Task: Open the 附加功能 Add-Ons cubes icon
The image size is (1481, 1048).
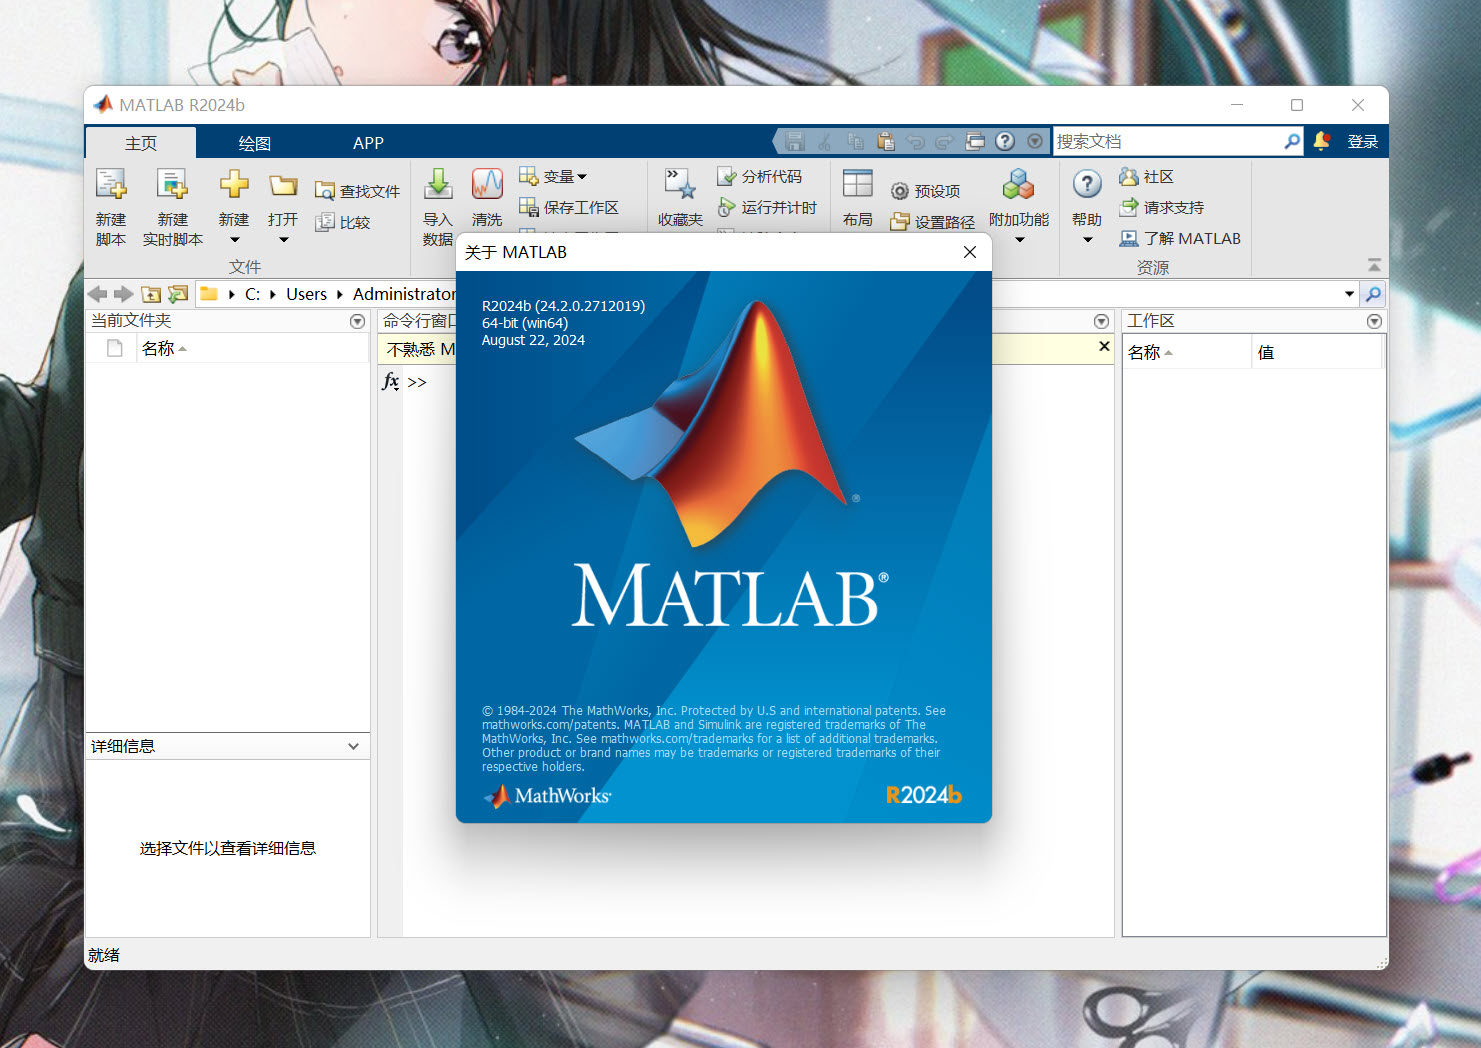Action: 1018,184
